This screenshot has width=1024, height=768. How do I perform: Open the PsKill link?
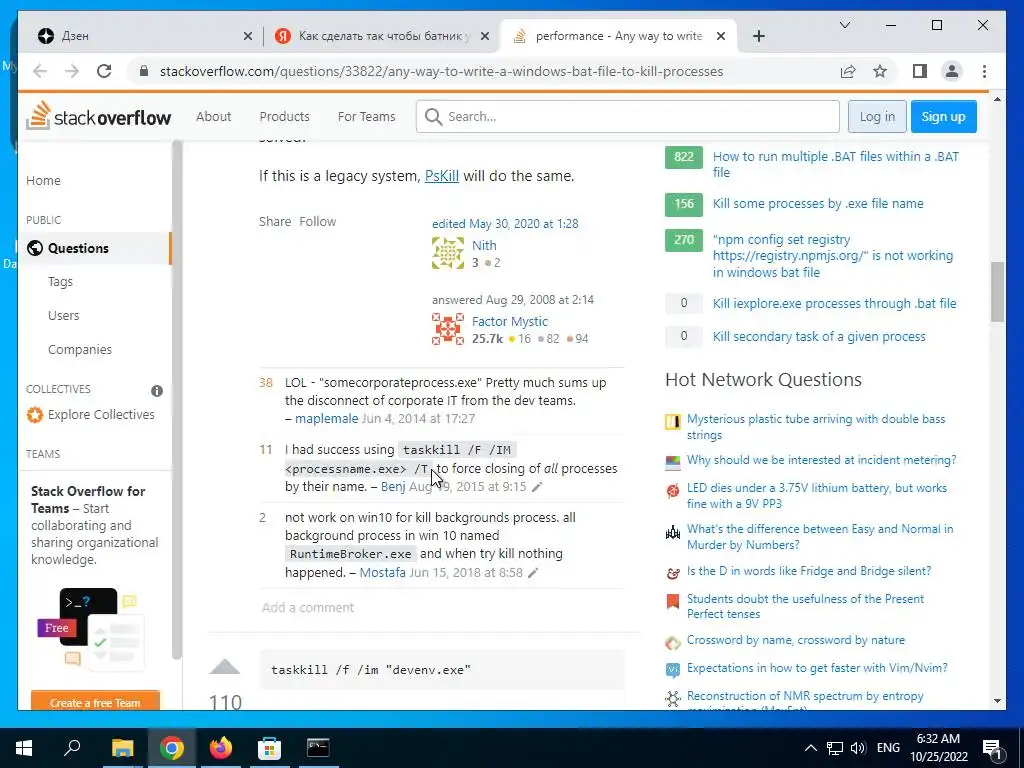[441, 176]
